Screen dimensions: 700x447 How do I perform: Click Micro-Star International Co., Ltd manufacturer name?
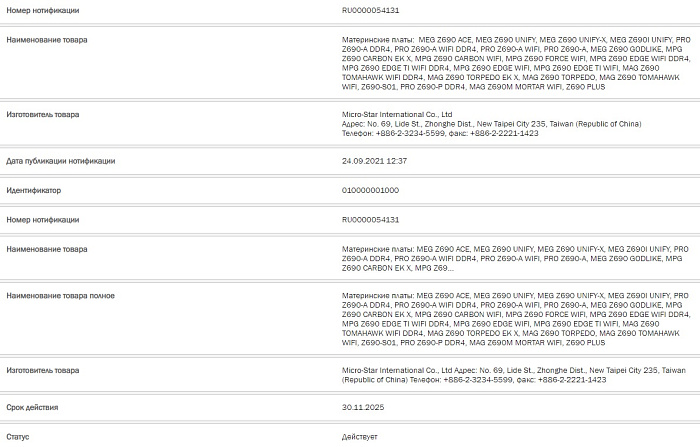tap(397, 114)
